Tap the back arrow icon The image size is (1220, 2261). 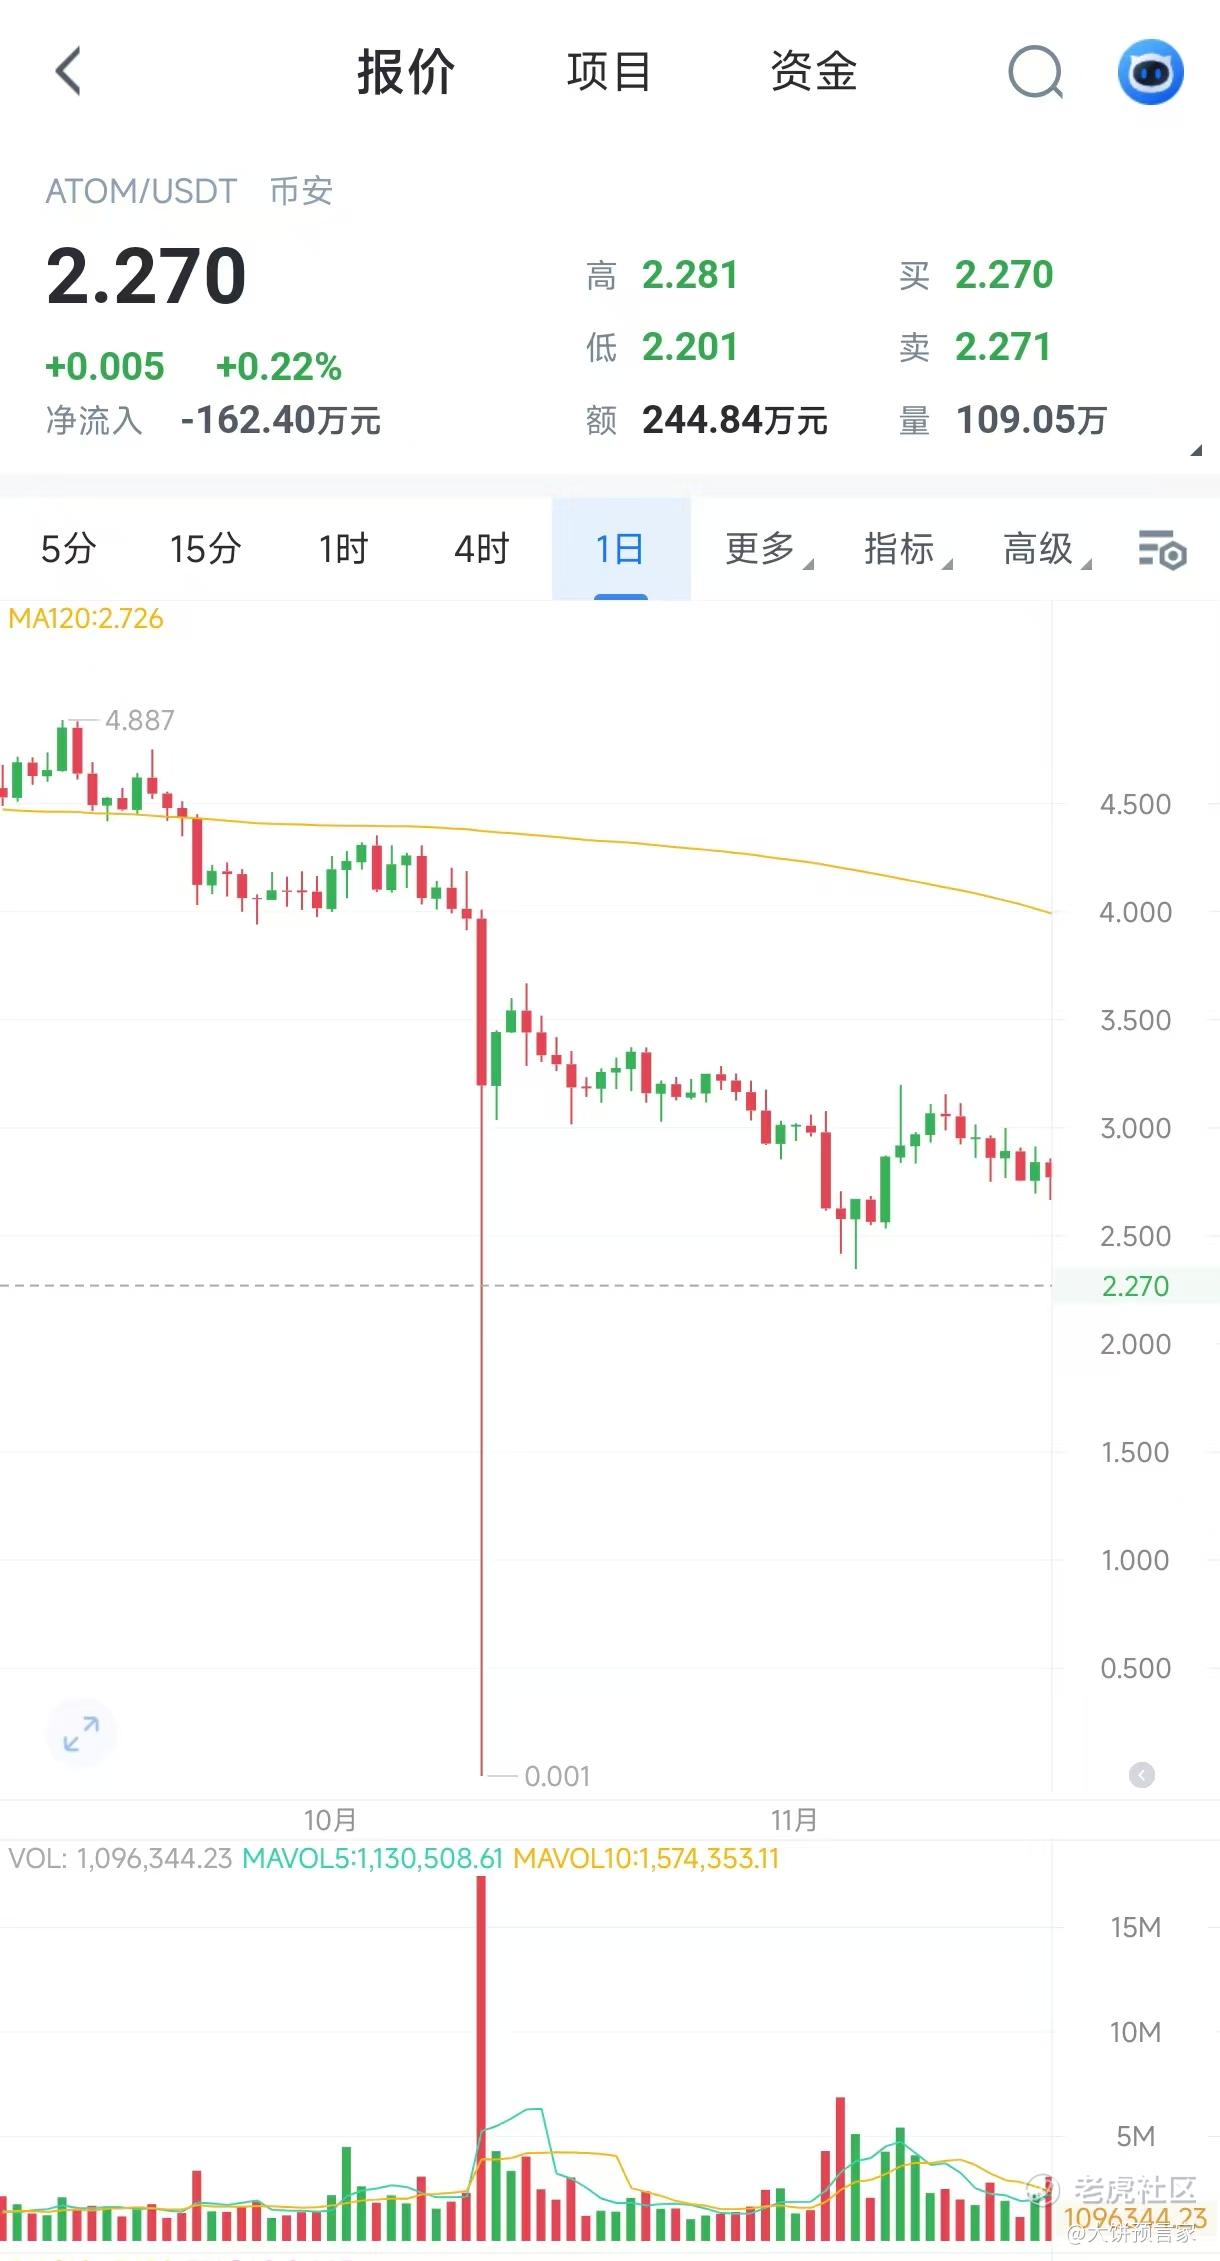(x=68, y=72)
